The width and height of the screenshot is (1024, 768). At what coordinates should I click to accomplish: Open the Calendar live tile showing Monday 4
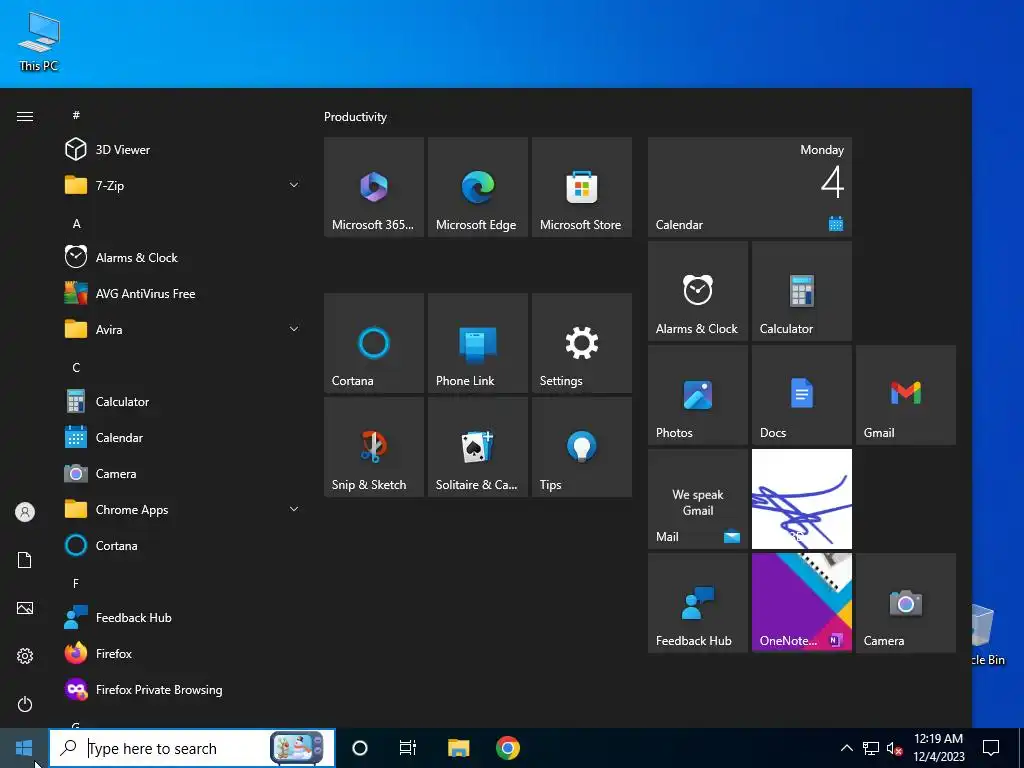tap(750, 187)
